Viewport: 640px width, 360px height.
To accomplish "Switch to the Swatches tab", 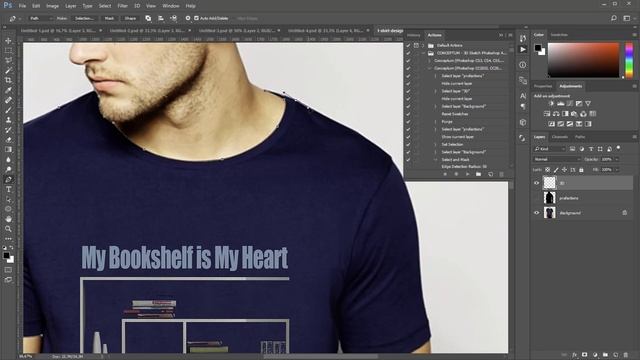I will (559, 35).
